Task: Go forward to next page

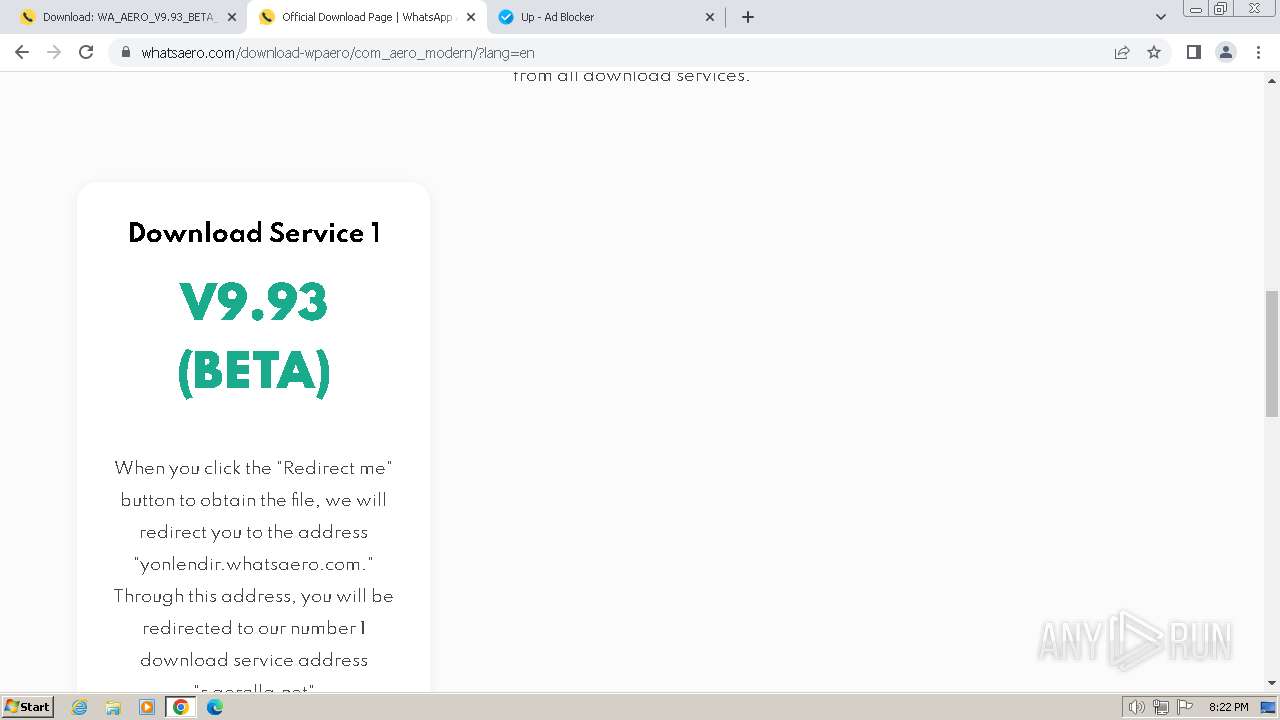Action: pos(54,52)
